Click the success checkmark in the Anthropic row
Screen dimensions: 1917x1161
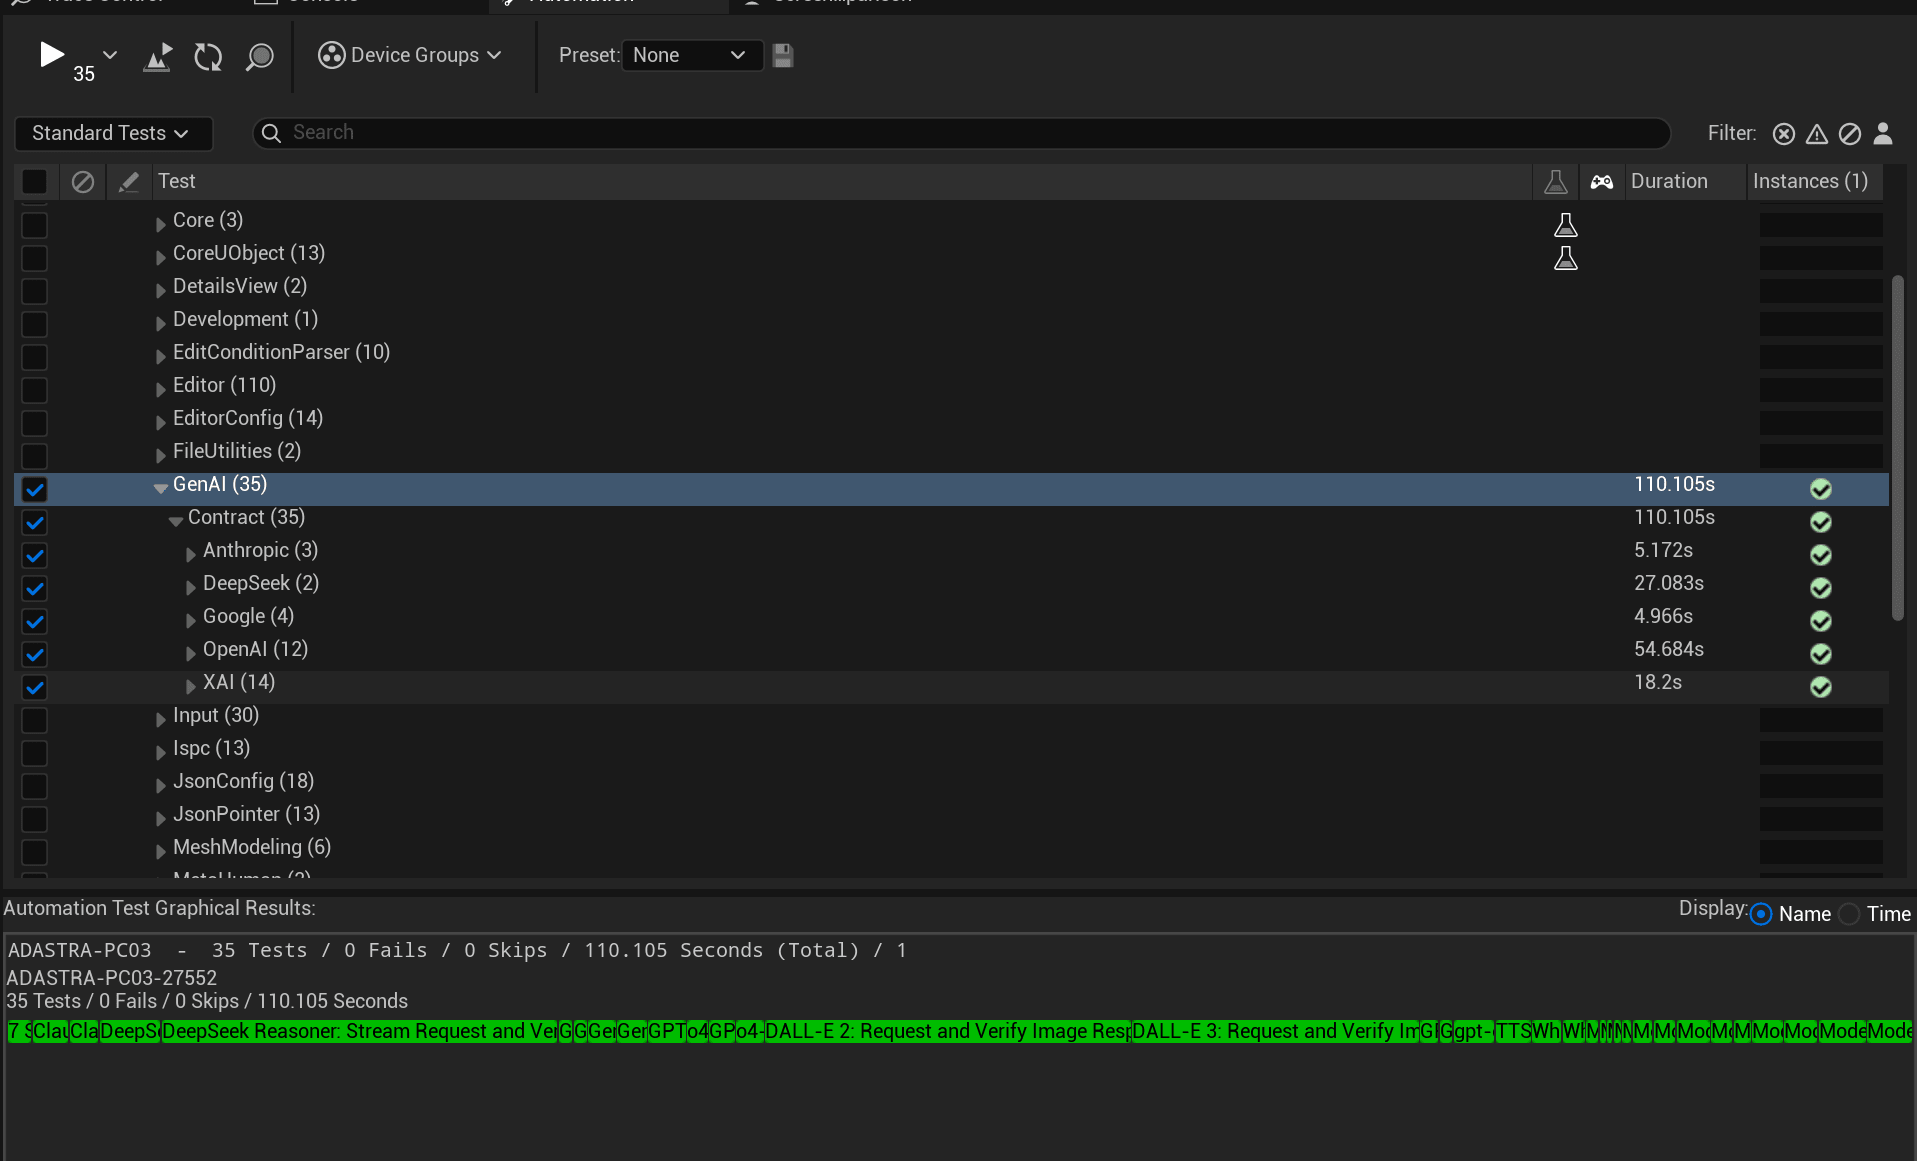[1820, 554]
